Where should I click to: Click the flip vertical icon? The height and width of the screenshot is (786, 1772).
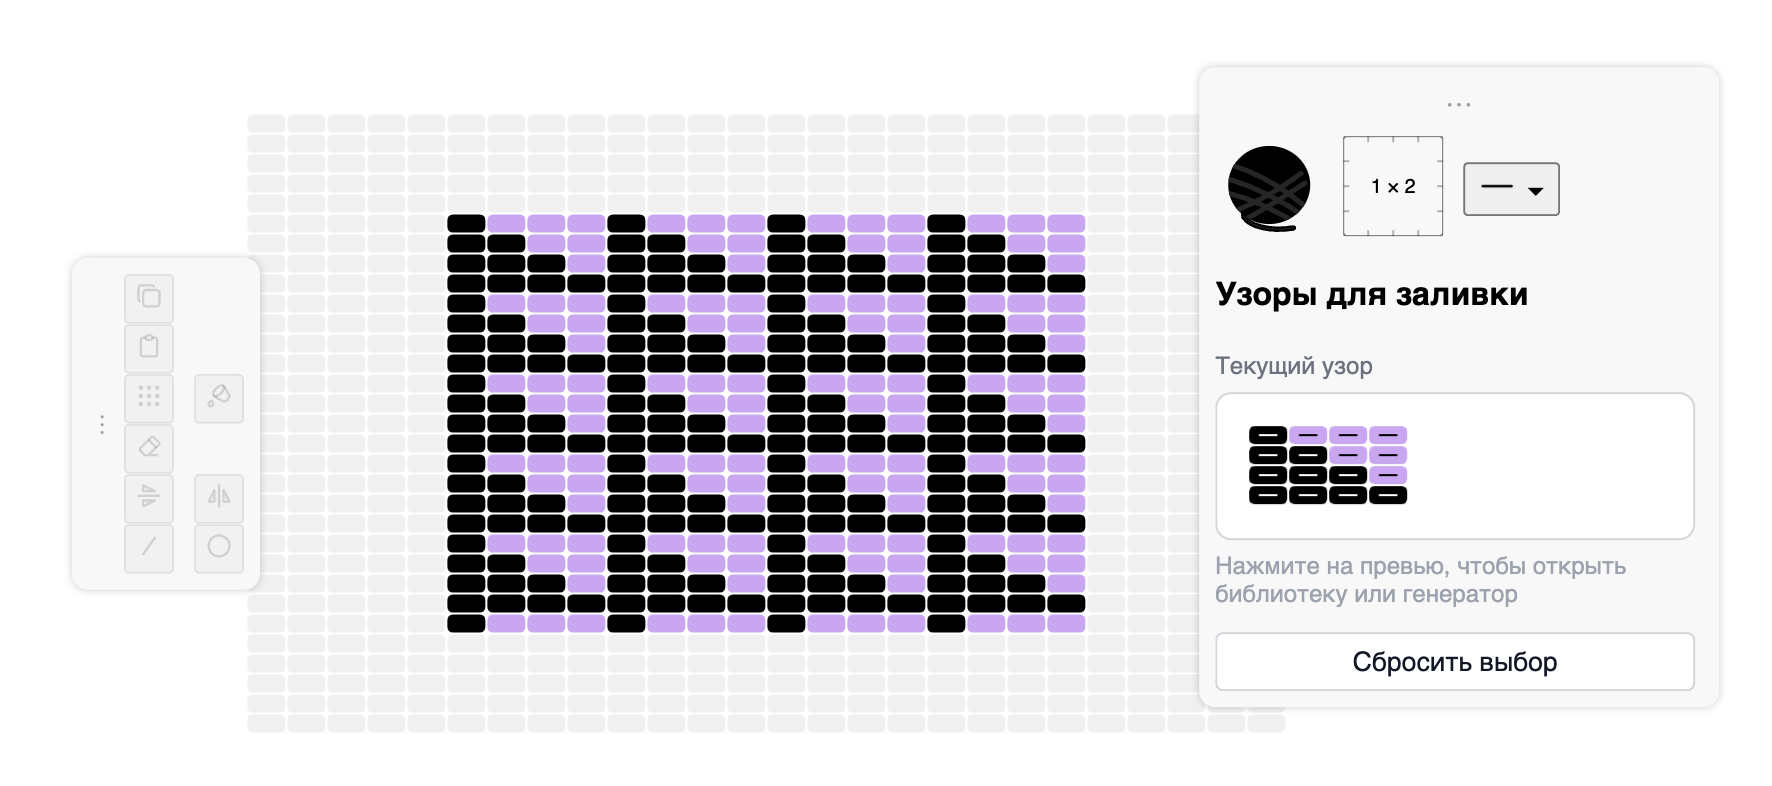click(x=149, y=497)
